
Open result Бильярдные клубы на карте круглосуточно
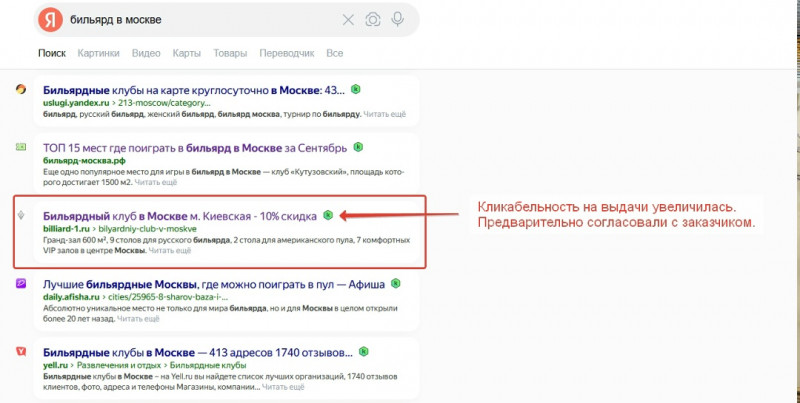point(194,90)
